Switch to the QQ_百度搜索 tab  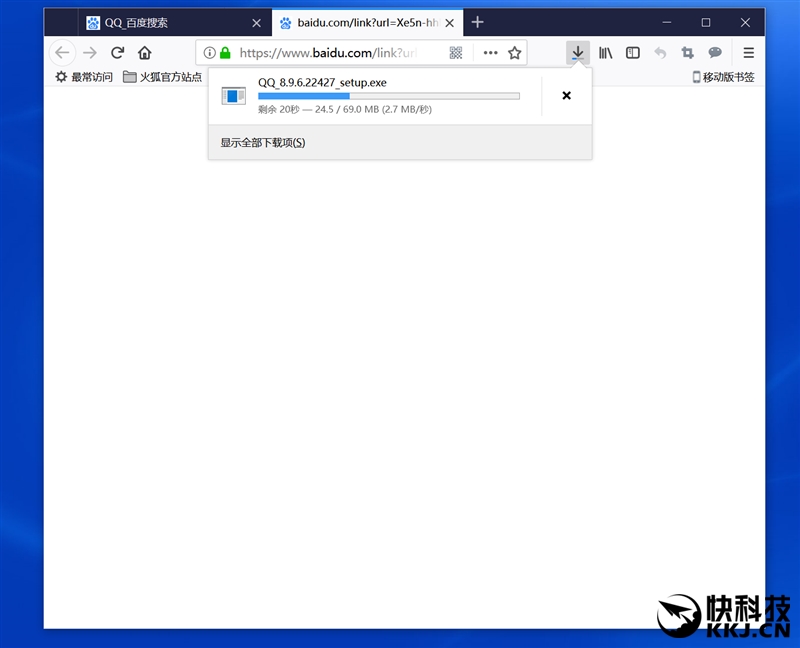(160, 22)
